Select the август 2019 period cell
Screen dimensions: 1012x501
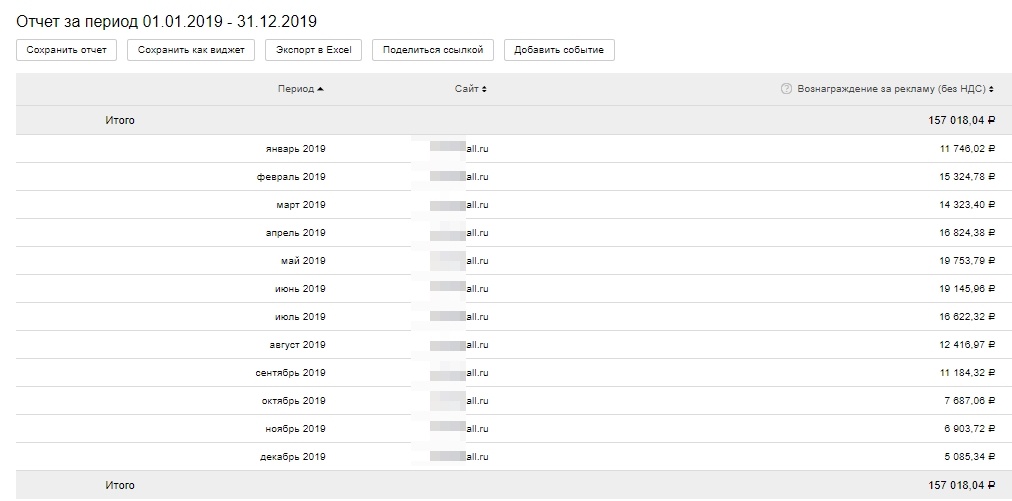297,345
